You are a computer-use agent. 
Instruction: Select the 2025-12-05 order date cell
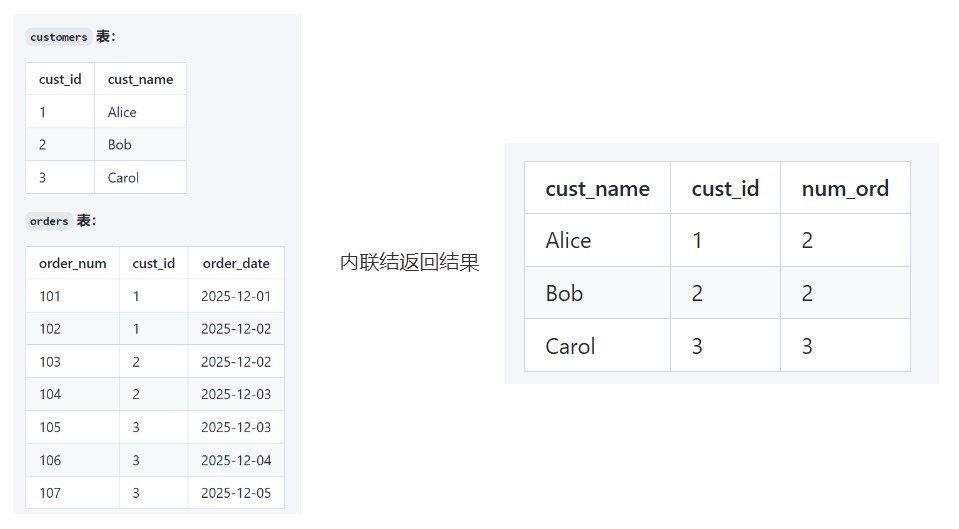pos(236,492)
